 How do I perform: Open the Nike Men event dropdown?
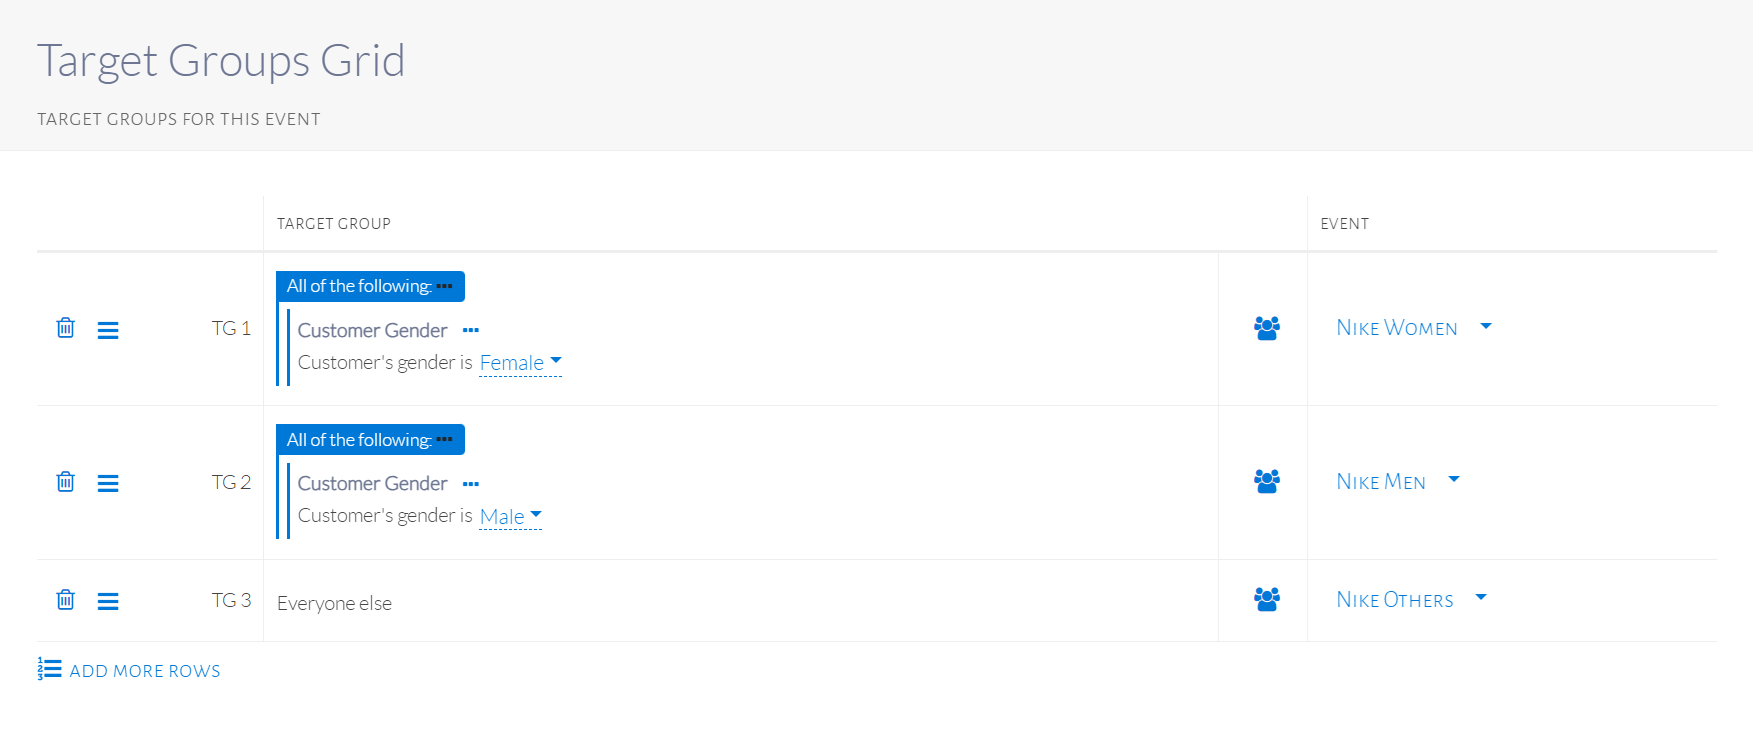[x=1397, y=482]
